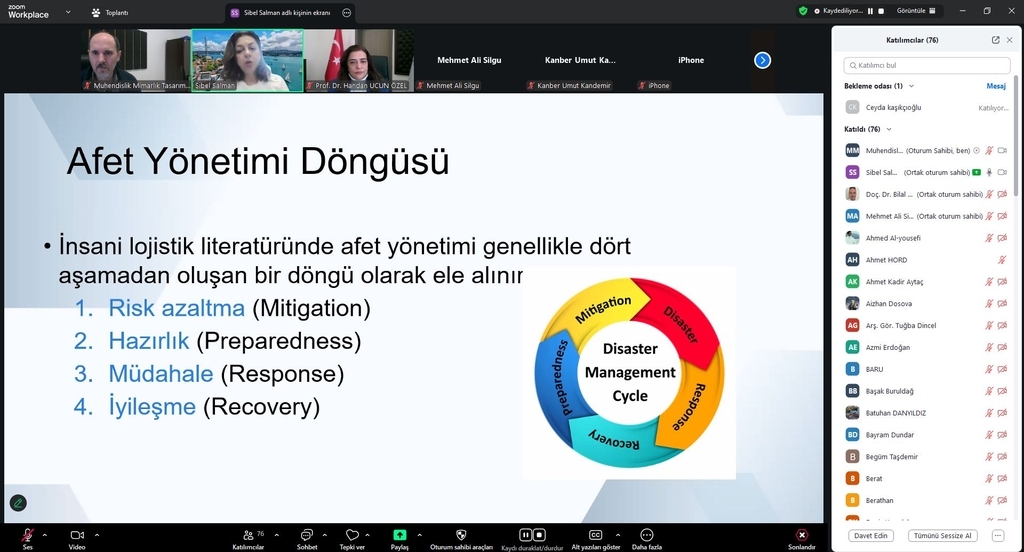Click the Katılımcı bul search field

click(922, 65)
